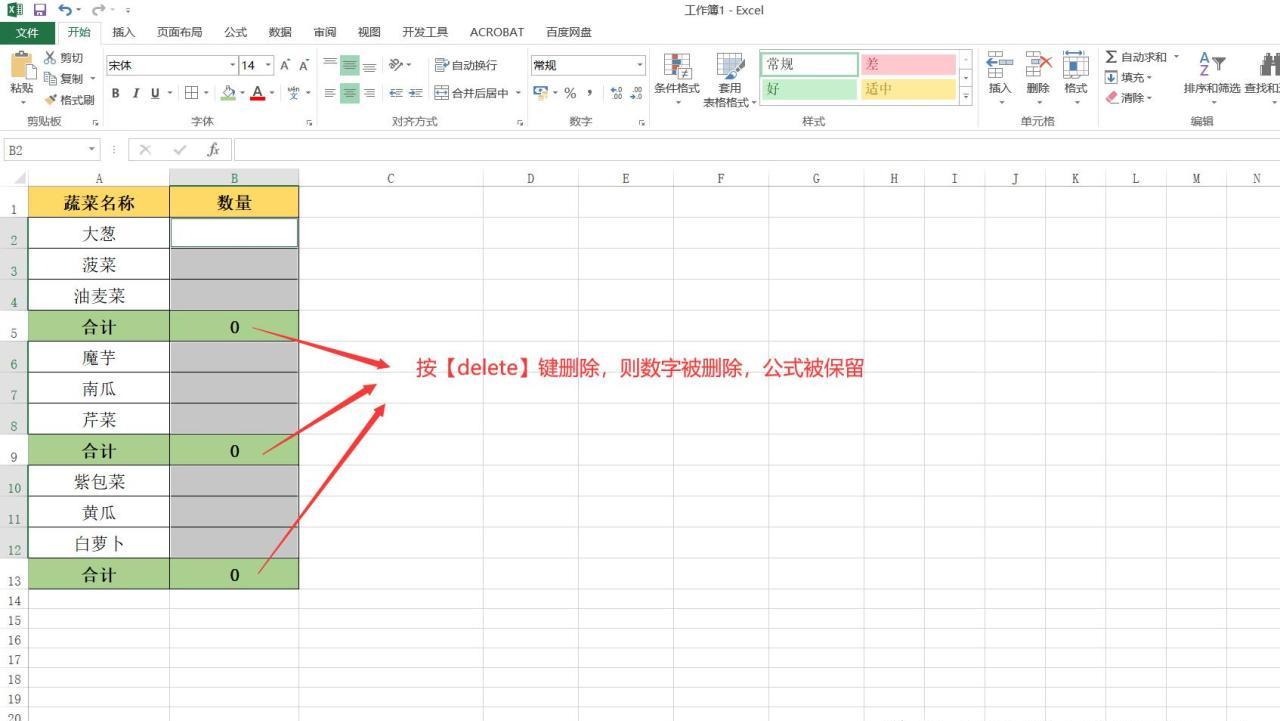Toggle center horizontal alignment

[350, 93]
